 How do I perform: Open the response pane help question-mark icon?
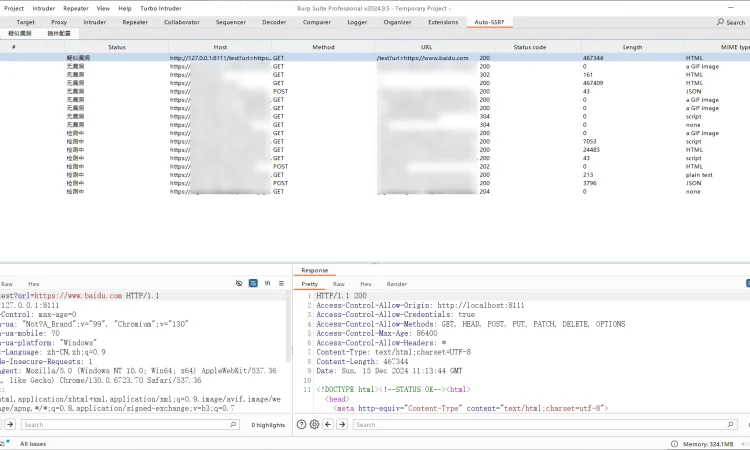coord(301,424)
